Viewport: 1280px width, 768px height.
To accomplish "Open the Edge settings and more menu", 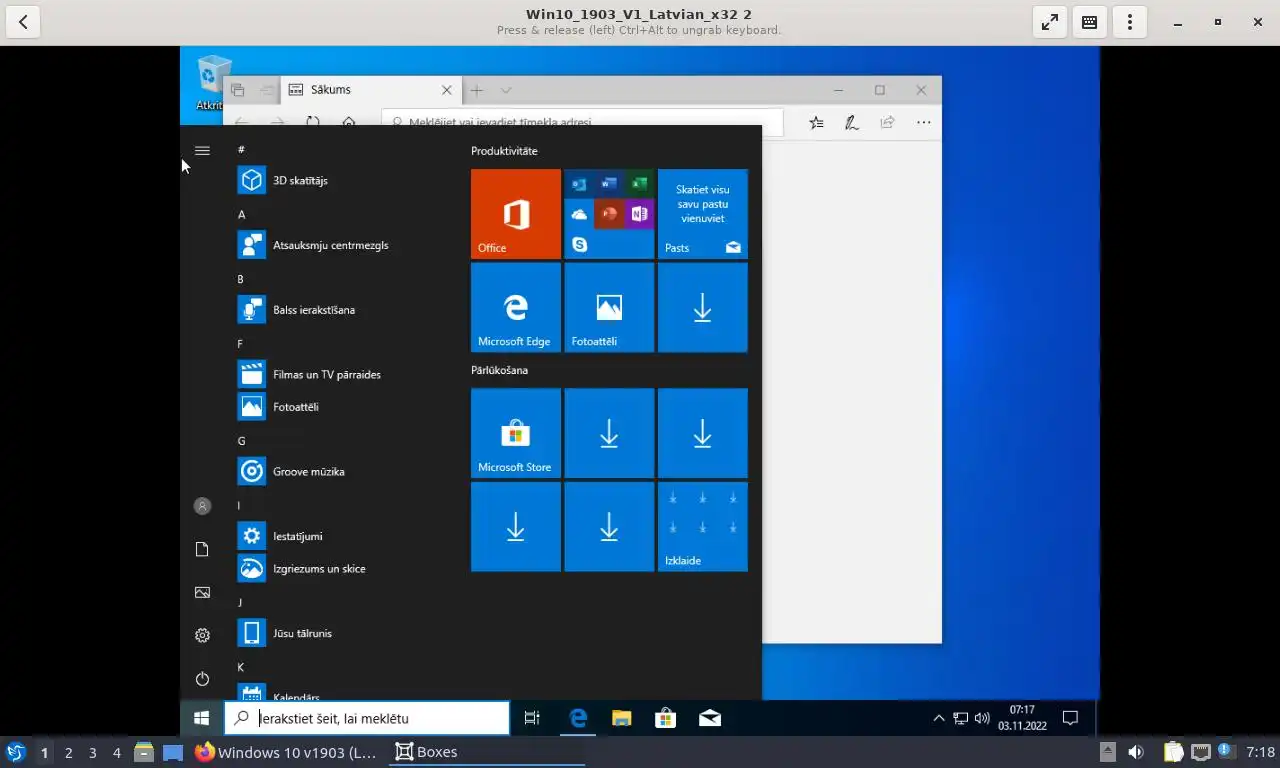I will 923,122.
